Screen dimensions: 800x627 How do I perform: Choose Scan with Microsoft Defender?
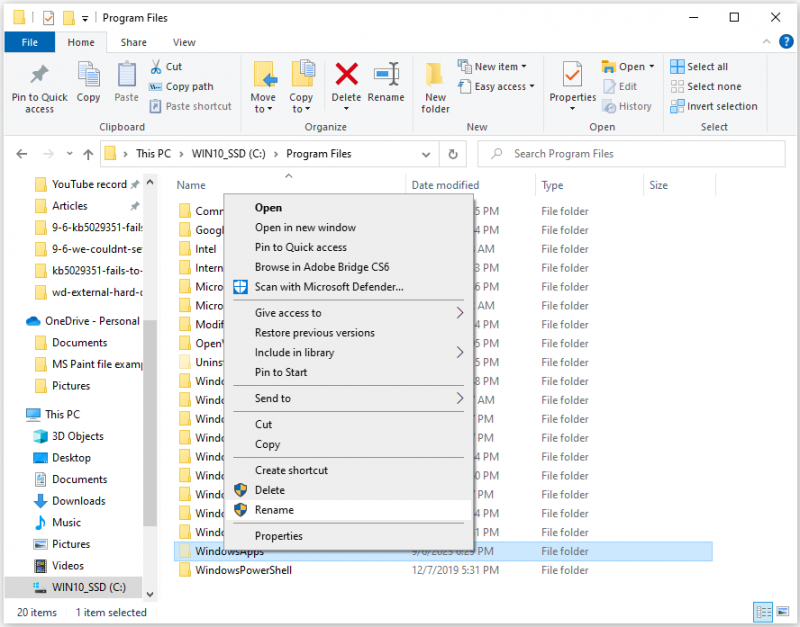point(349,287)
